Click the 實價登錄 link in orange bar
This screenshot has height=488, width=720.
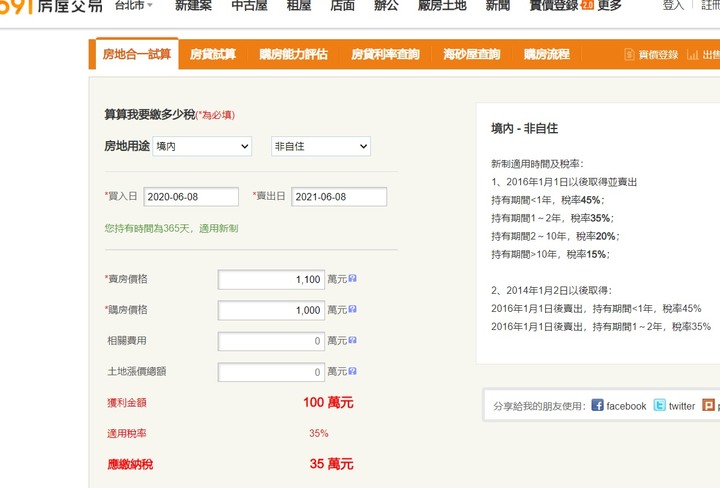[658, 55]
